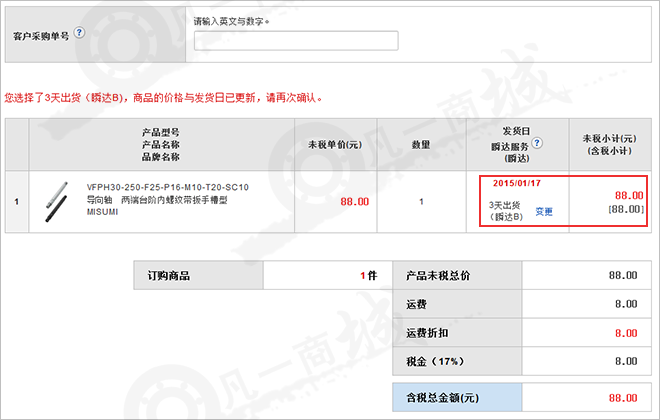Click the red unit price 88.00 in product row
The height and width of the screenshot is (420, 660).
point(354,201)
